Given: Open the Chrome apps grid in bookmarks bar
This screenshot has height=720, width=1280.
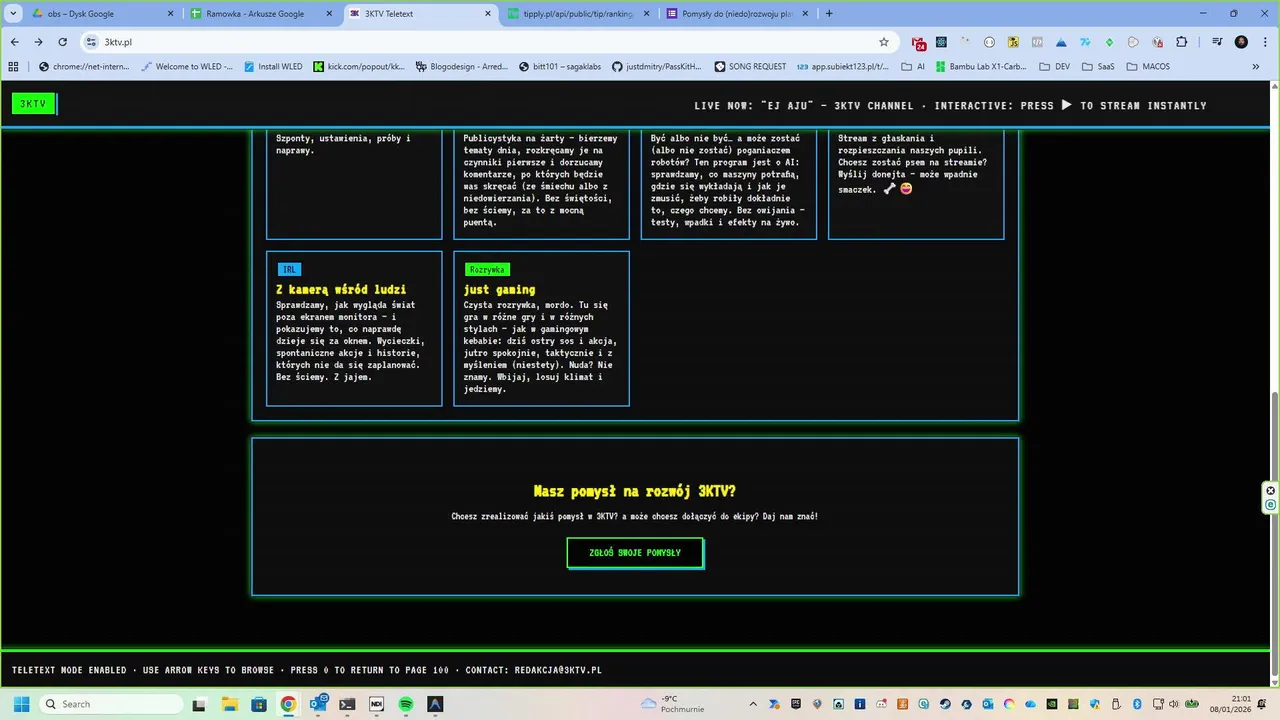Looking at the screenshot, I should click(x=13, y=67).
